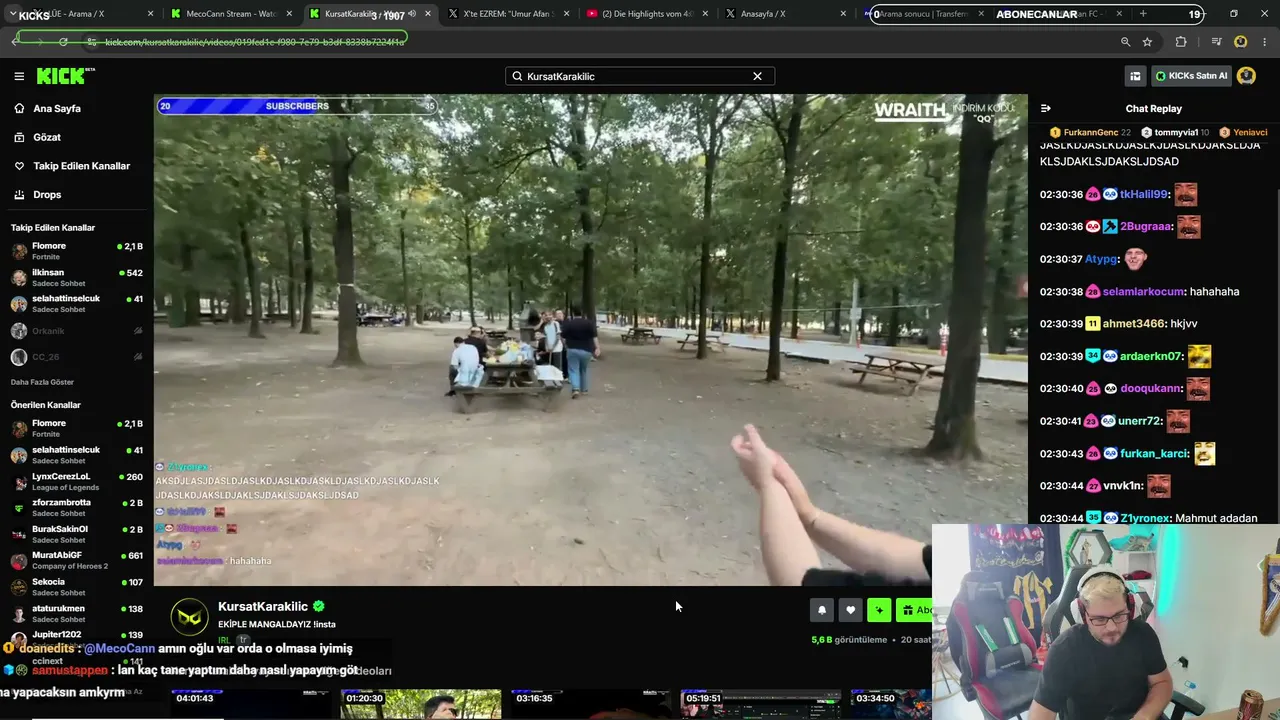
Task: Switch to the Anasayfa / X tab
Action: [778, 14]
